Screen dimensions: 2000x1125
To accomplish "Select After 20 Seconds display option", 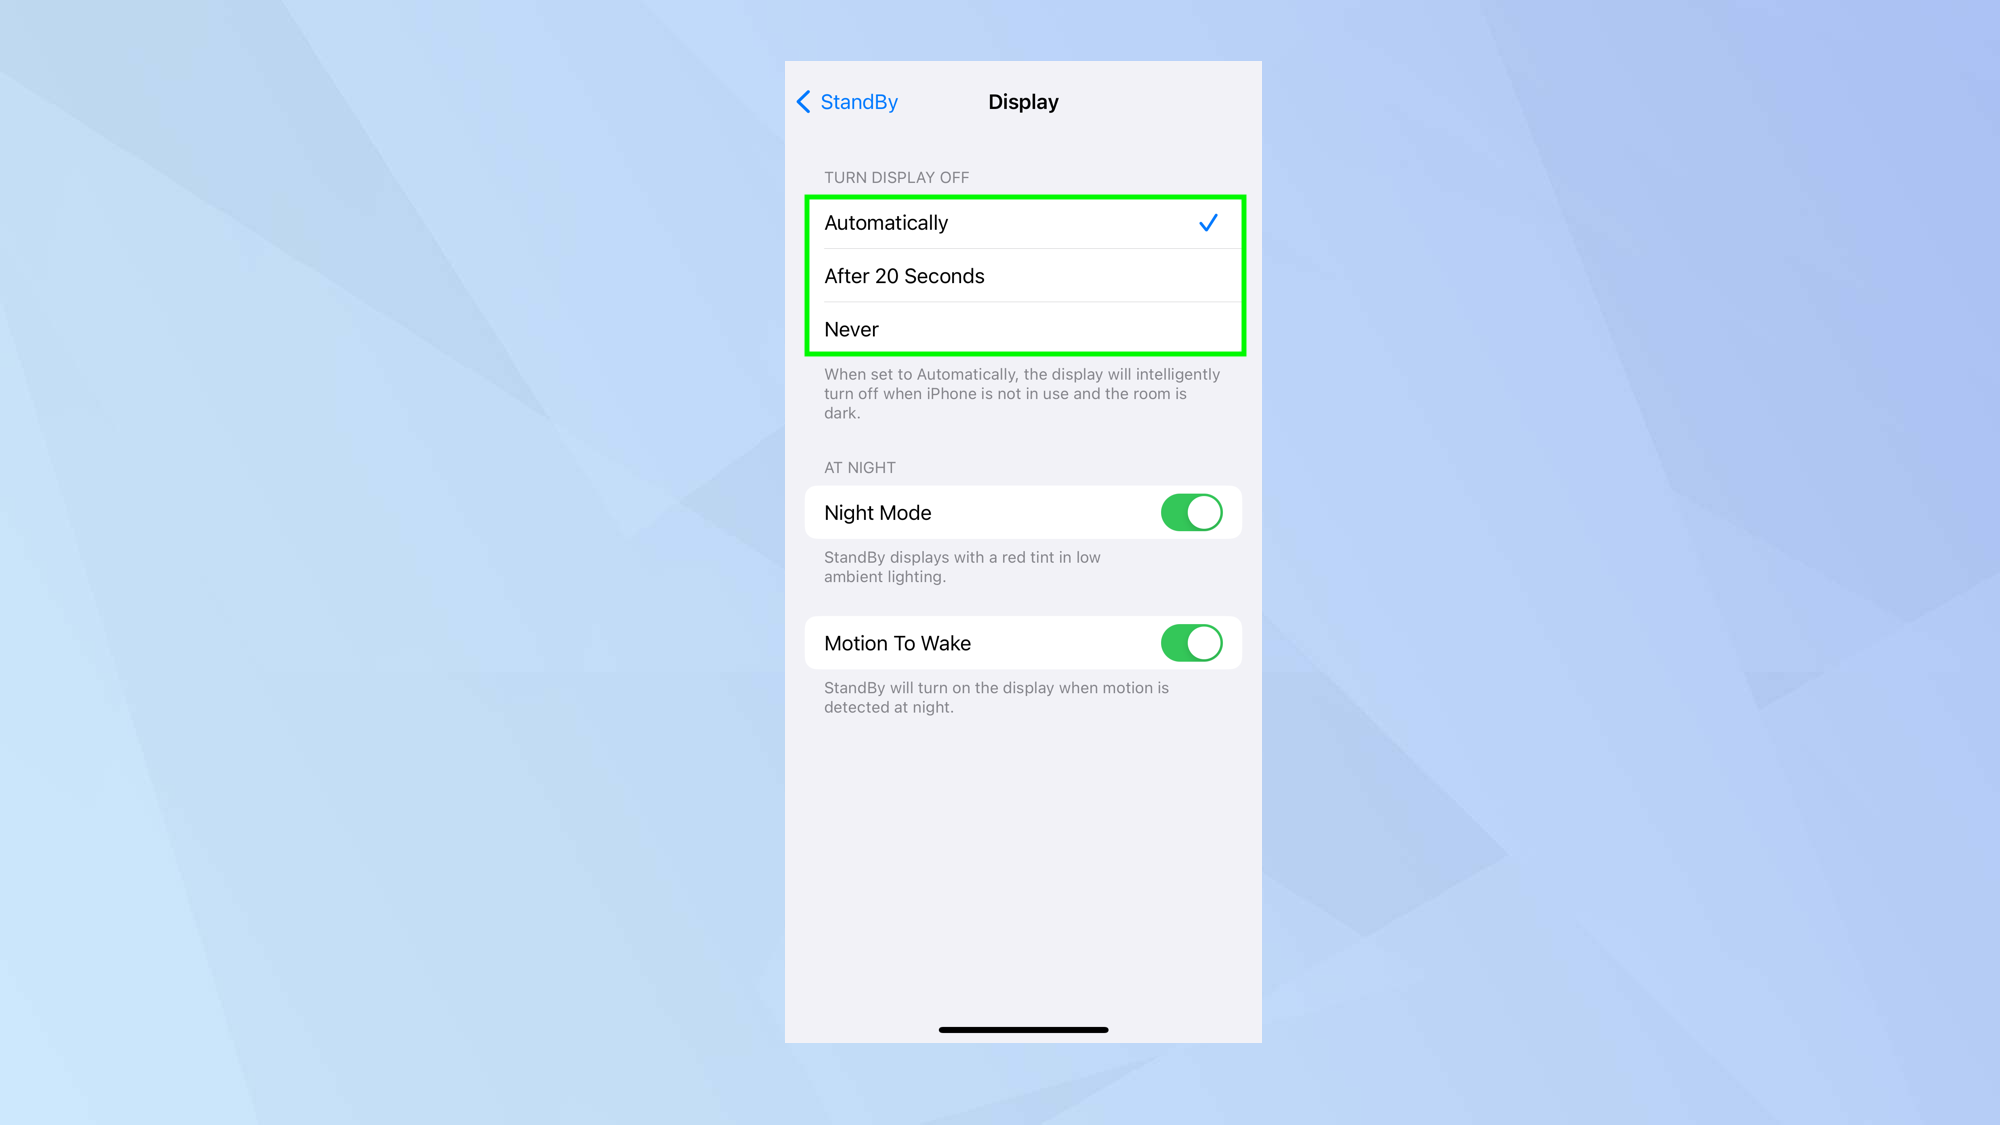I will click(1023, 275).
